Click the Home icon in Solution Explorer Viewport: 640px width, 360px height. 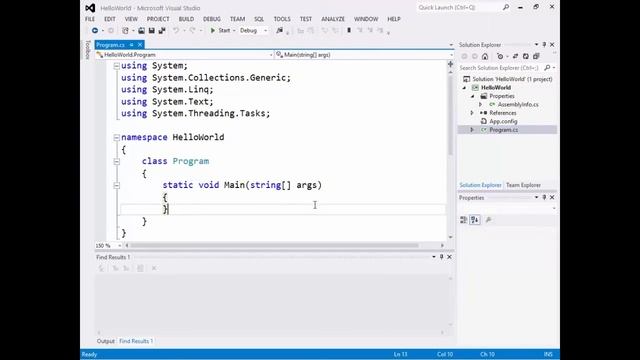pyautogui.click(x=485, y=56)
